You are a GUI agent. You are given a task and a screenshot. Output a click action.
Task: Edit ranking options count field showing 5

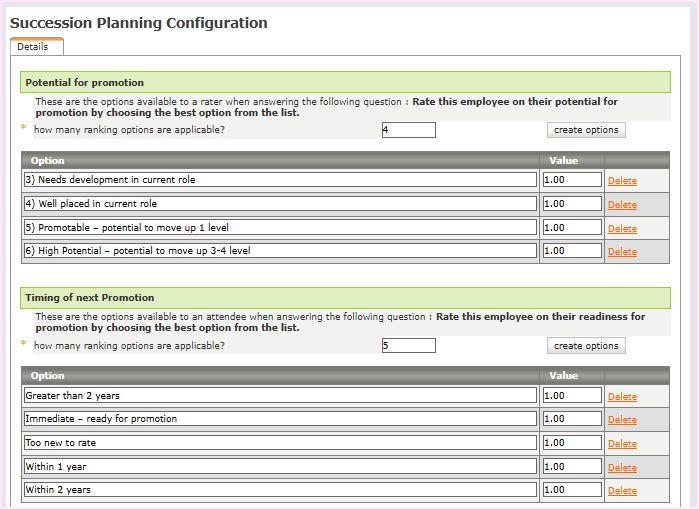pyautogui.click(x=408, y=346)
